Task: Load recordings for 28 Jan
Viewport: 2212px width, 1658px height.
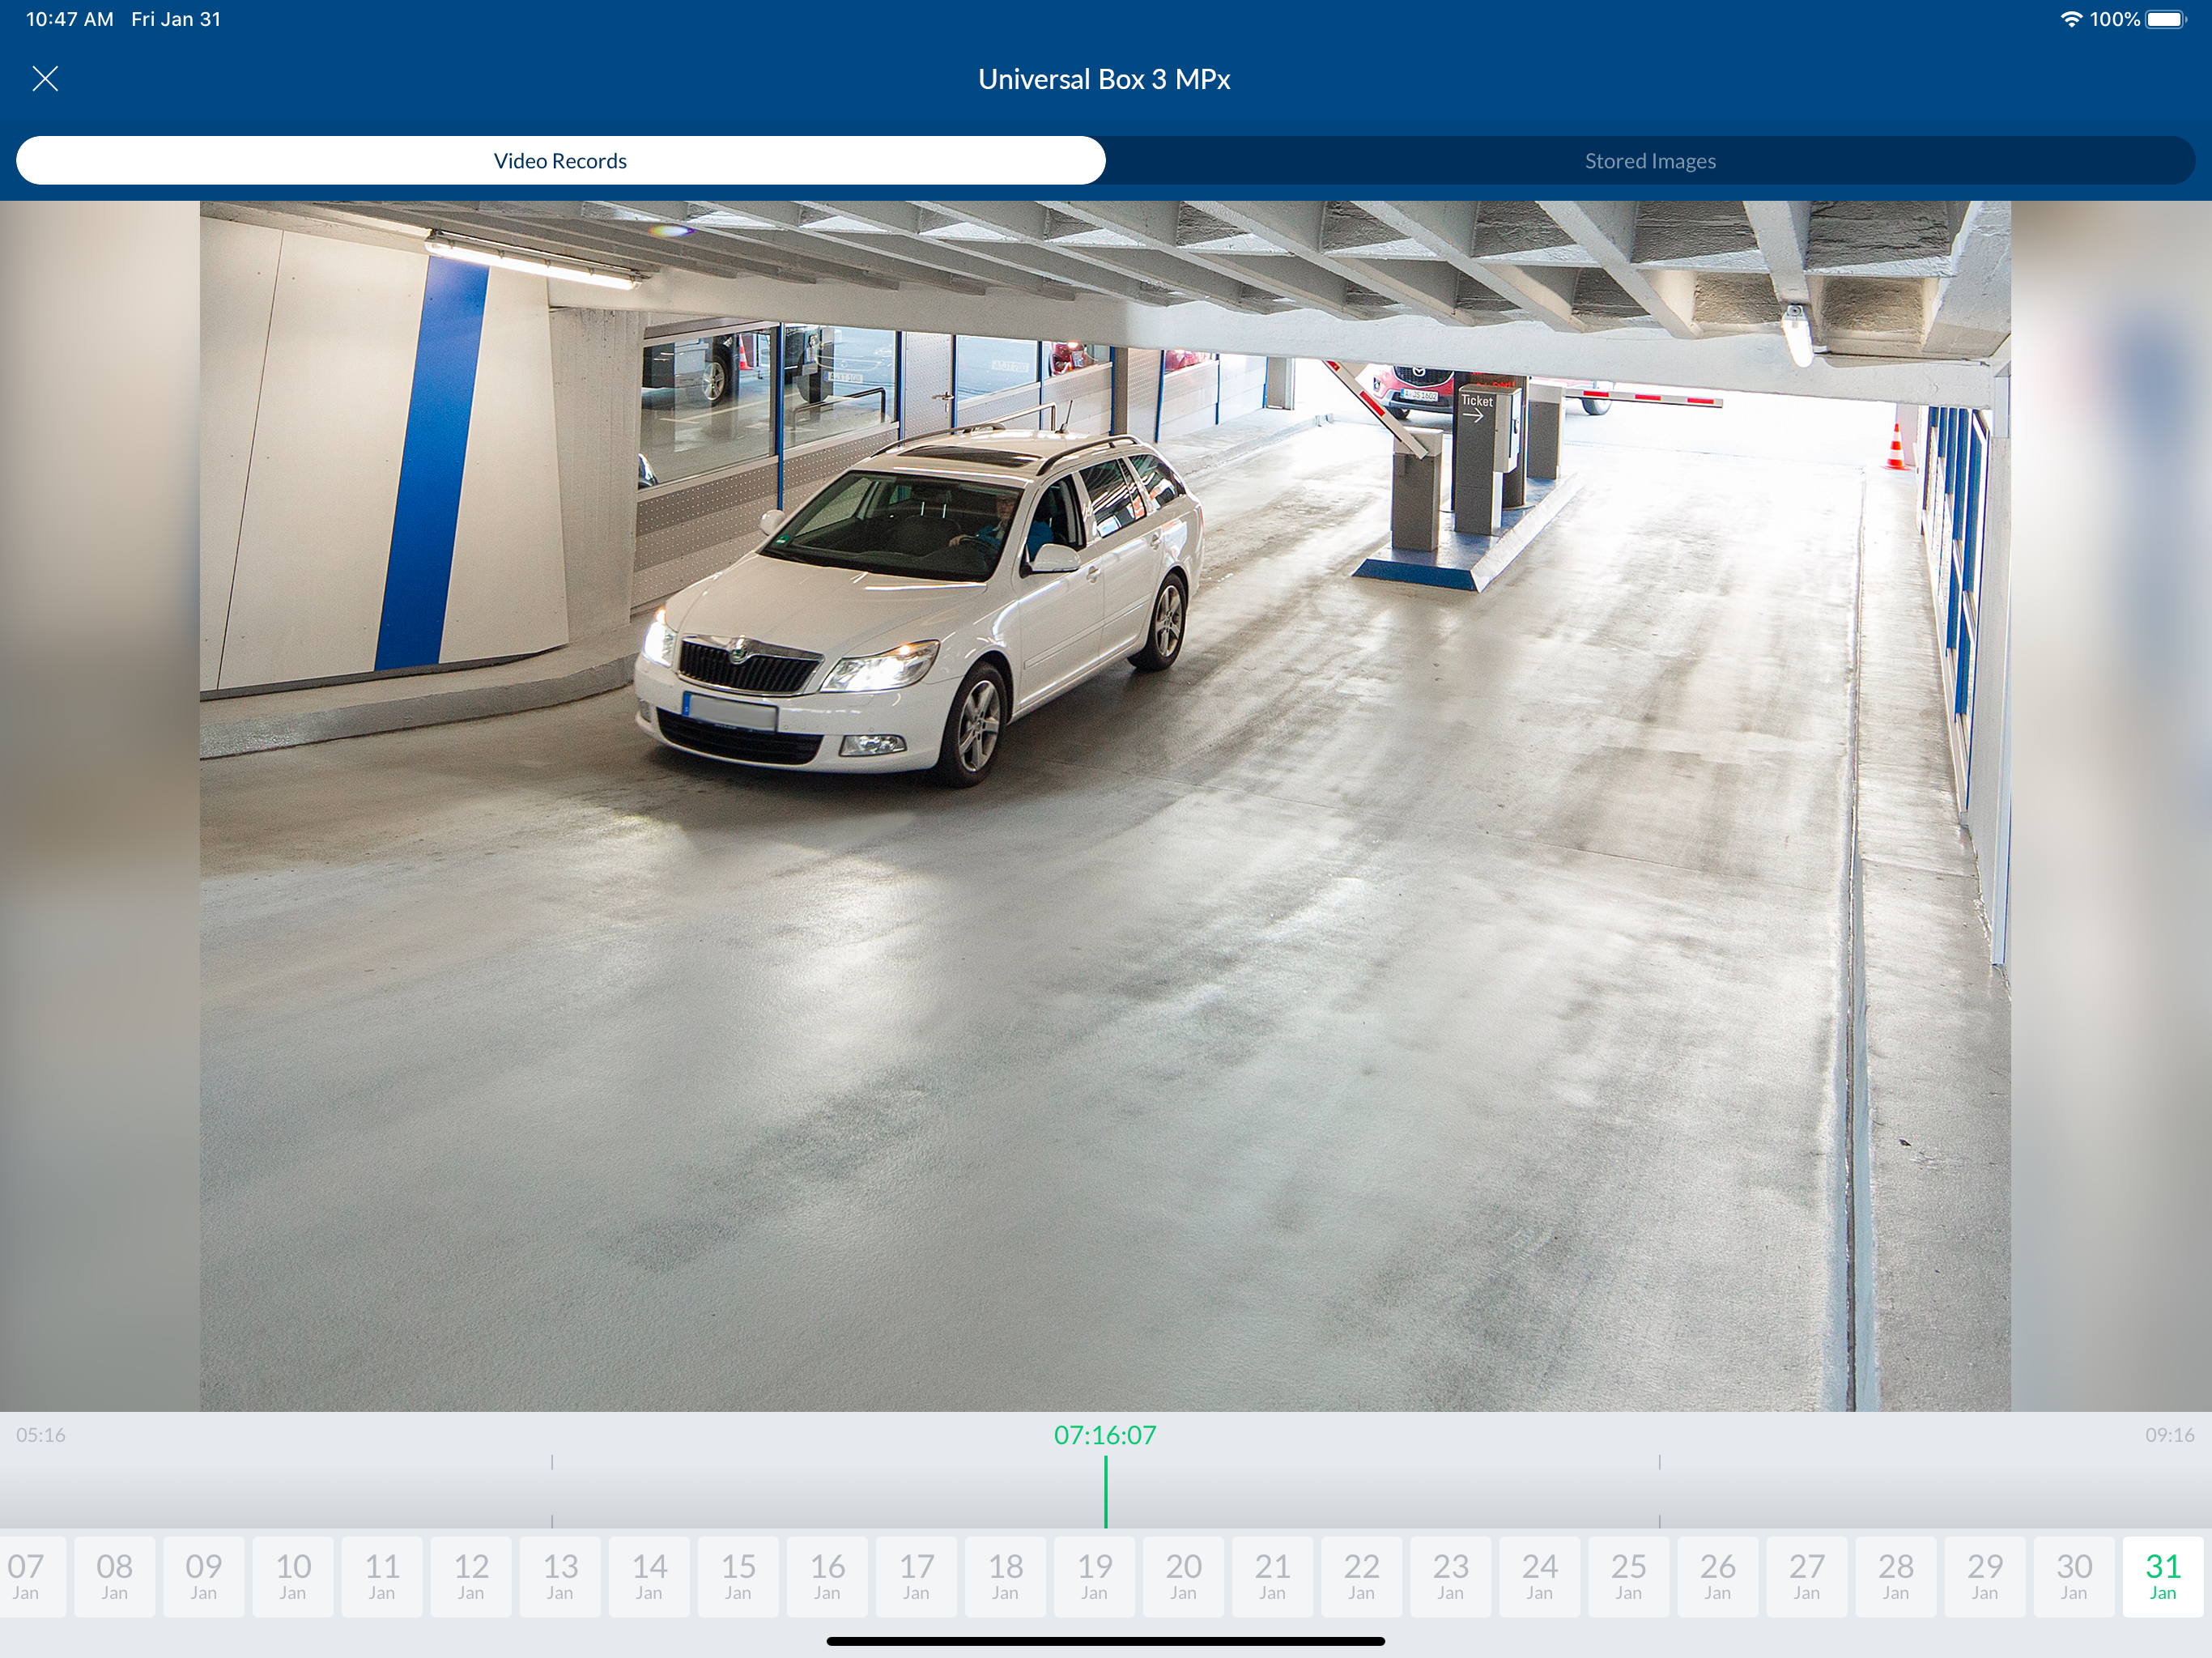Action: (1895, 1576)
